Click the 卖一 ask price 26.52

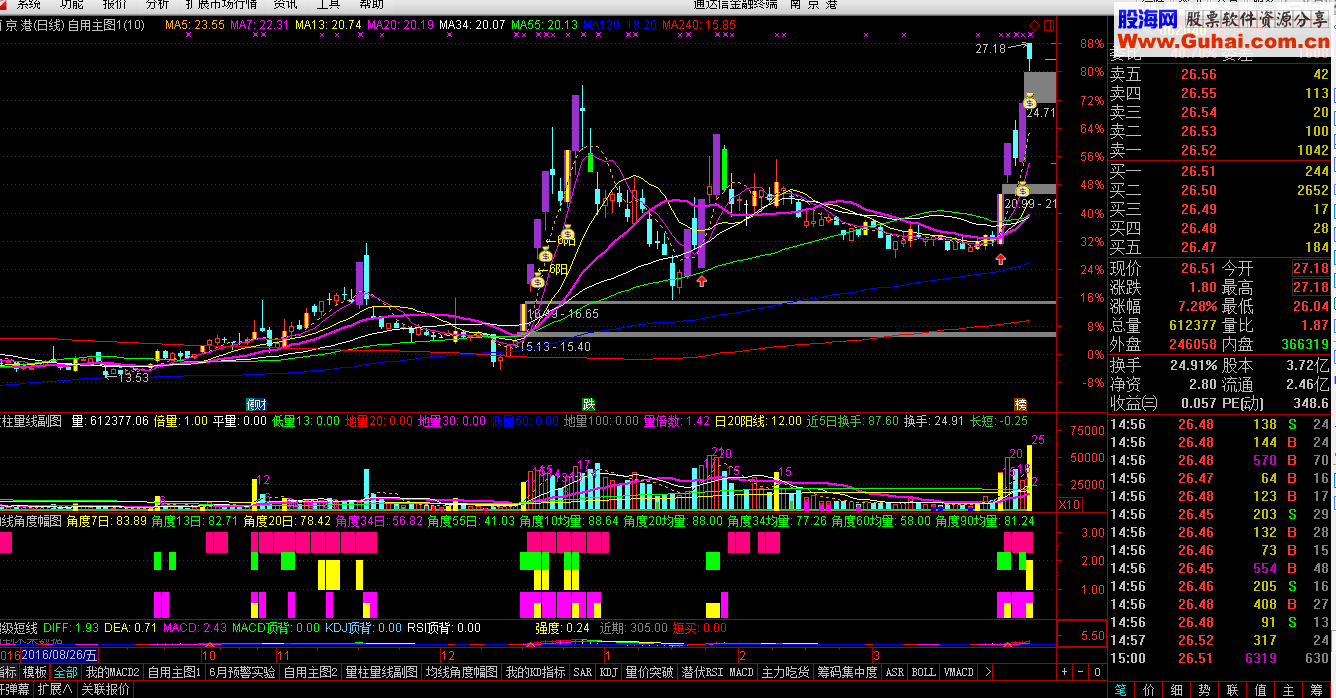(1198, 151)
